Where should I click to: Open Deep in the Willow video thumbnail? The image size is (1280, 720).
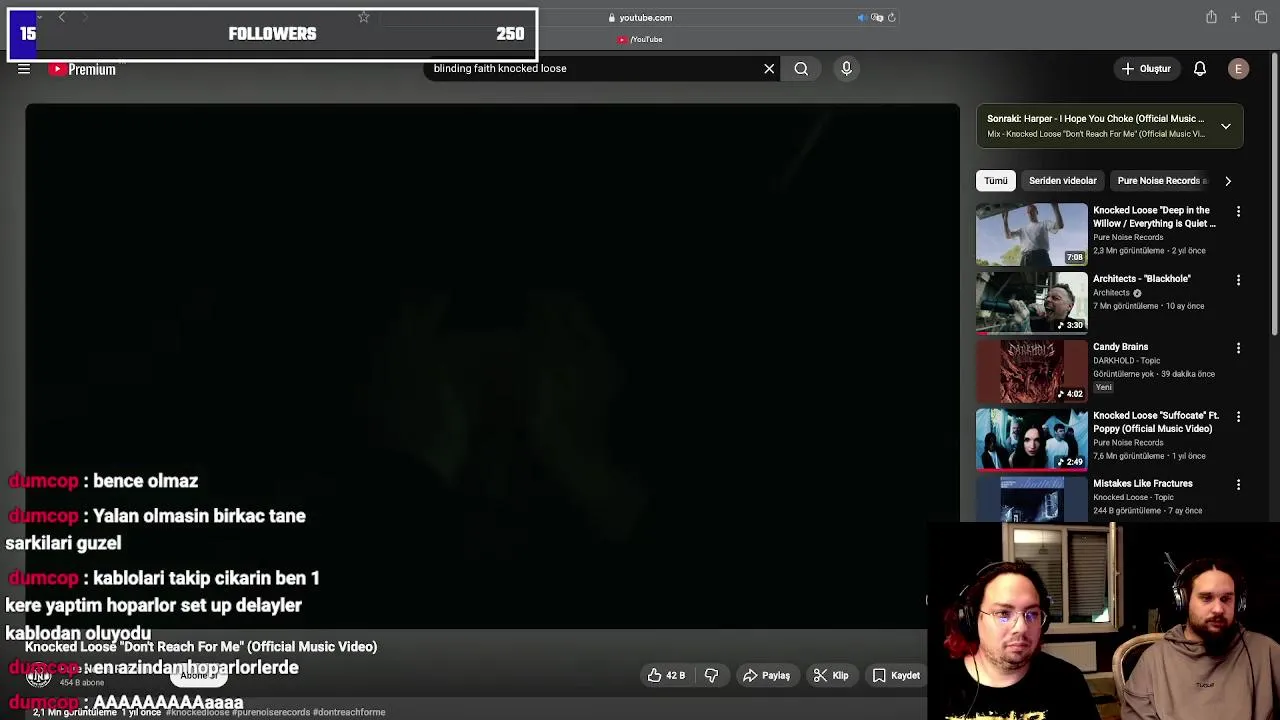pyautogui.click(x=1032, y=234)
